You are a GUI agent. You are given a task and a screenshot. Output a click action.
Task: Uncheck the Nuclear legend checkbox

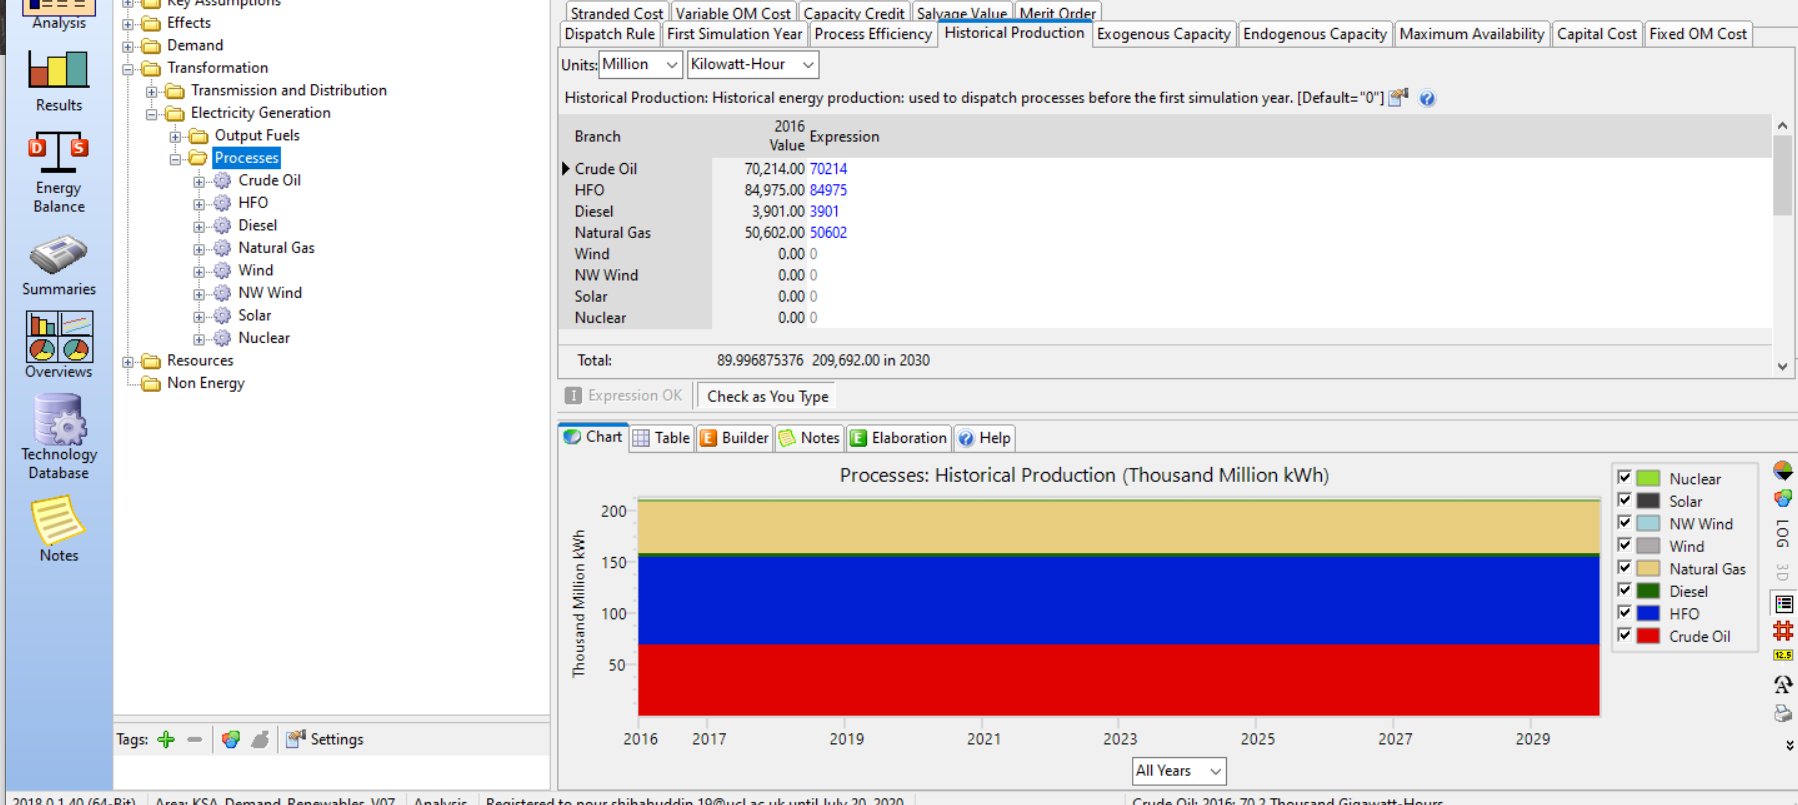pyautogui.click(x=1625, y=478)
